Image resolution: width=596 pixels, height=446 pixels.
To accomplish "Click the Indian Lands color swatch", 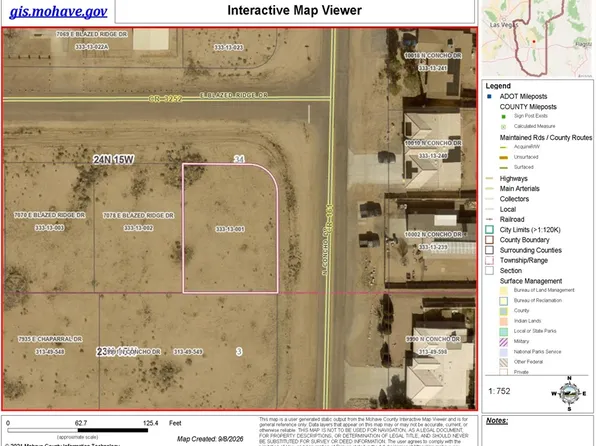I will click(x=504, y=321).
